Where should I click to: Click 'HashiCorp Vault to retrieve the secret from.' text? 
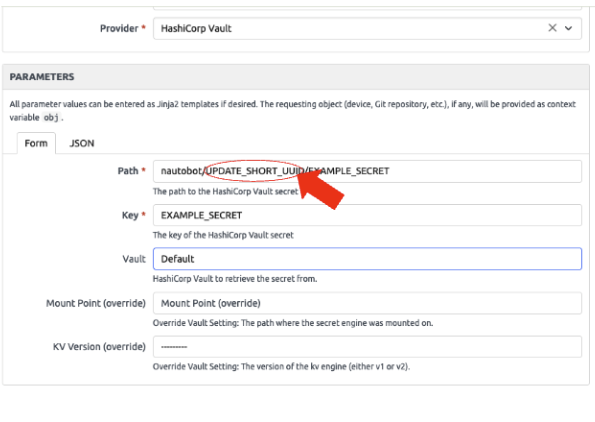pyautogui.click(x=235, y=279)
